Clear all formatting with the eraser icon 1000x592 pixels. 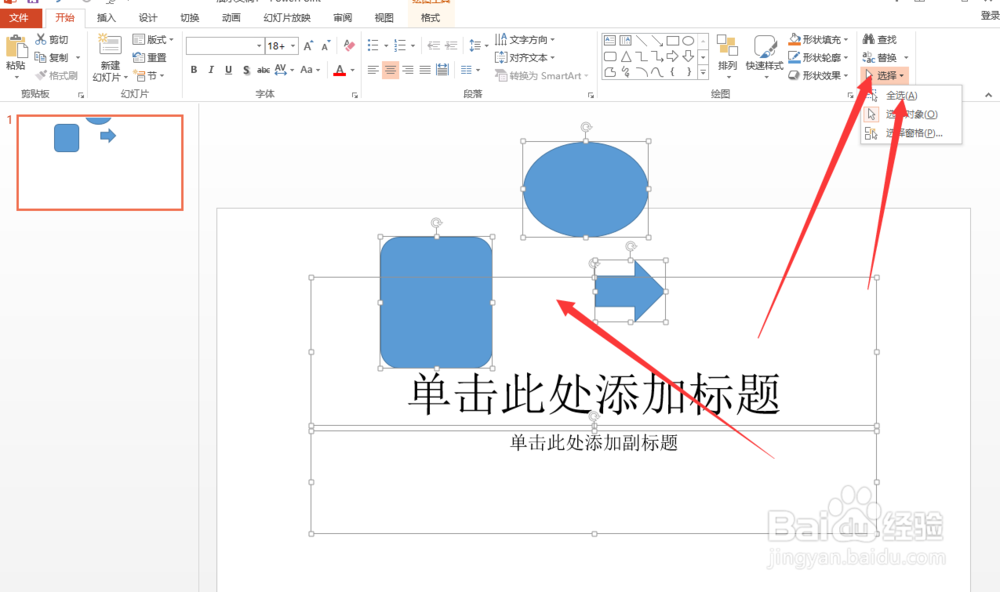pyautogui.click(x=349, y=45)
